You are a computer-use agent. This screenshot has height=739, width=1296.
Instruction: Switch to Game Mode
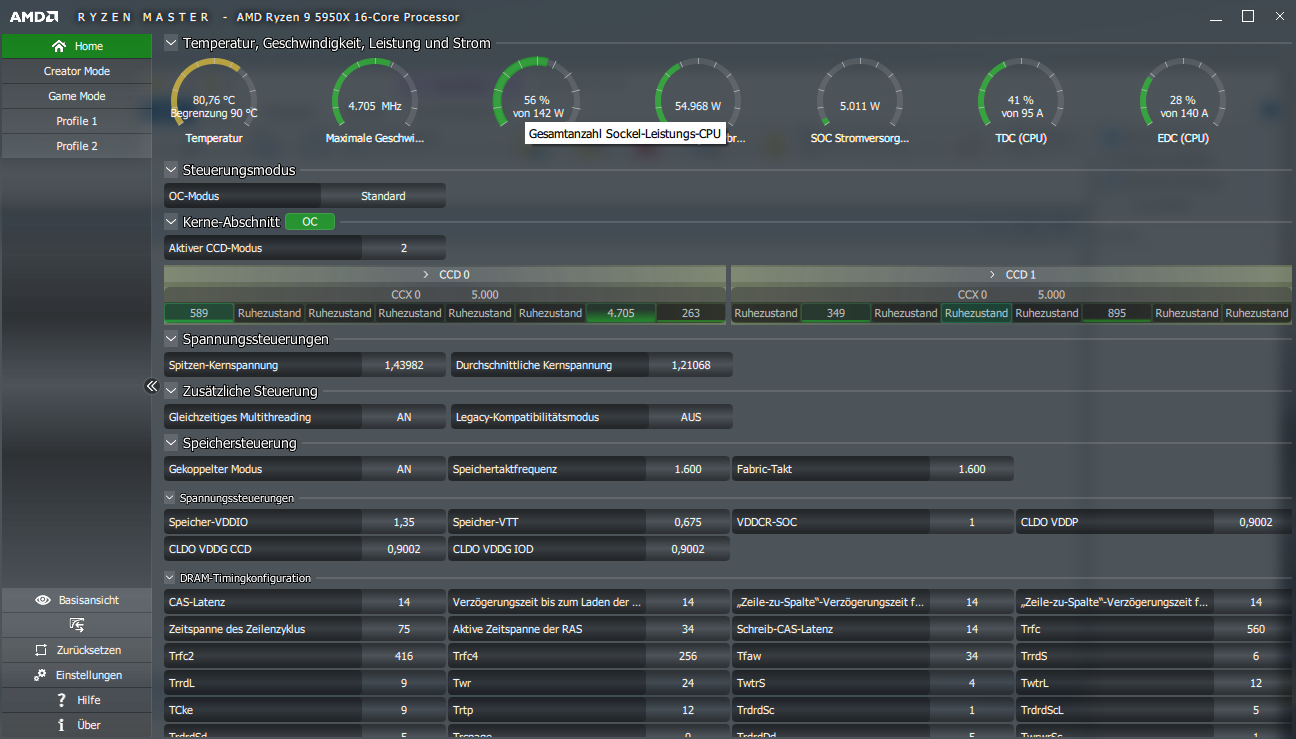coord(76,96)
